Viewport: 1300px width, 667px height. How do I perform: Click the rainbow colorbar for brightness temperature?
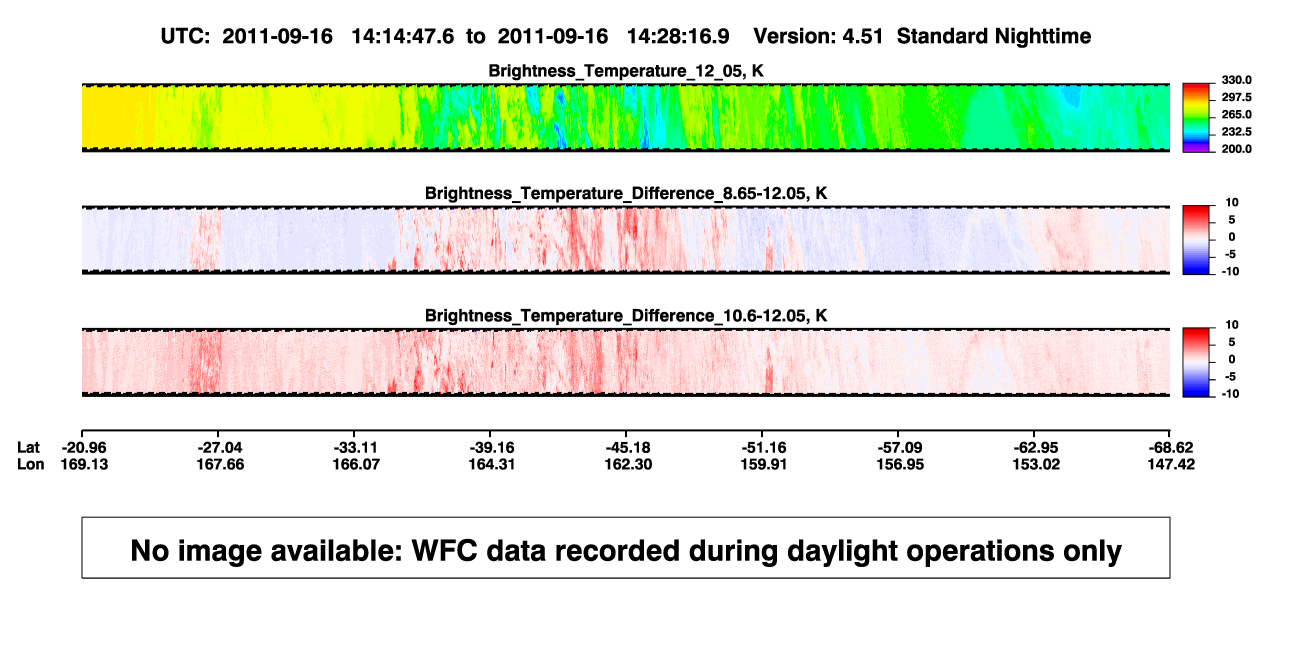click(1198, 118)
